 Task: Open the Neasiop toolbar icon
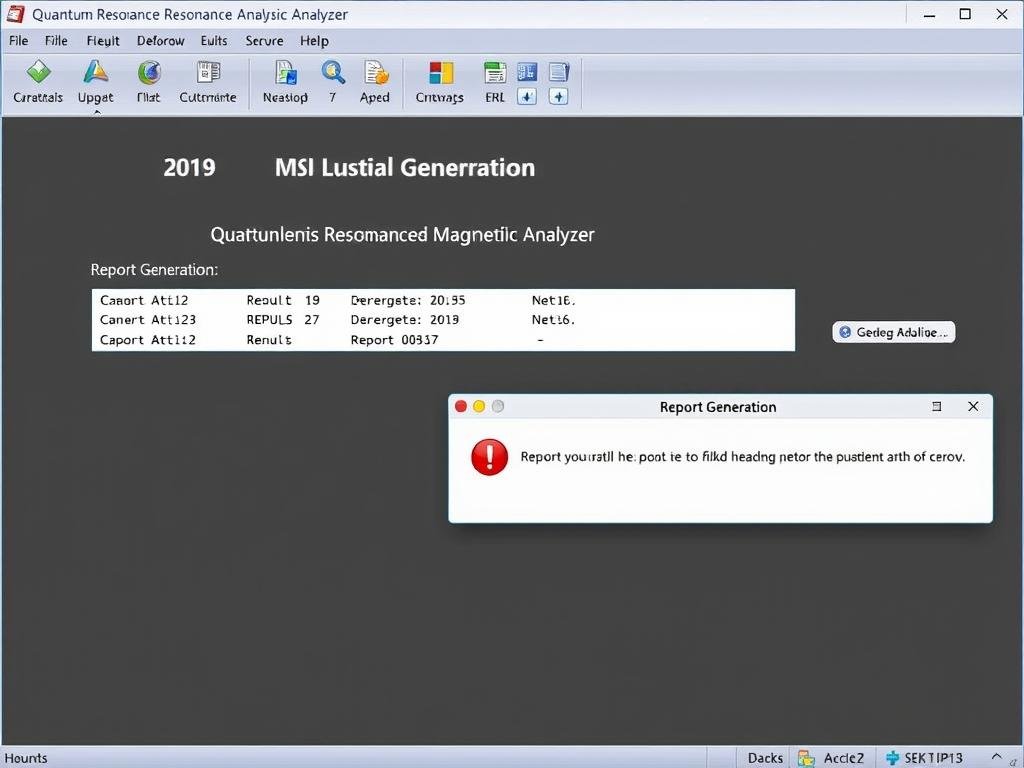[x=285, y=73]
